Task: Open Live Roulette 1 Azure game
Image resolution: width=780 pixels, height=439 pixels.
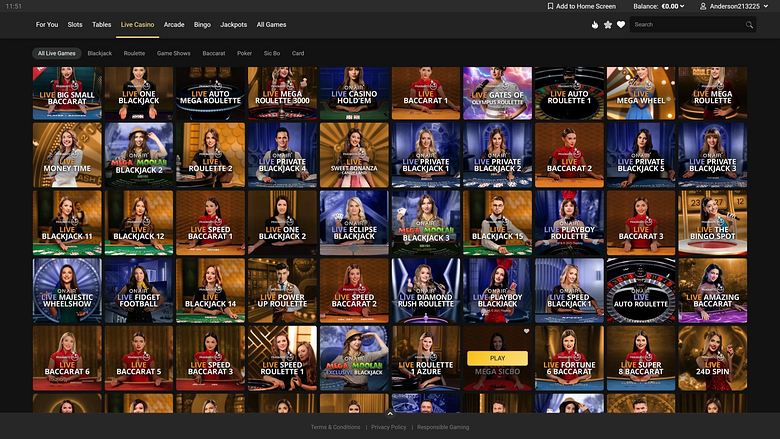Action: pyautogui.click(x=426, y=358)
